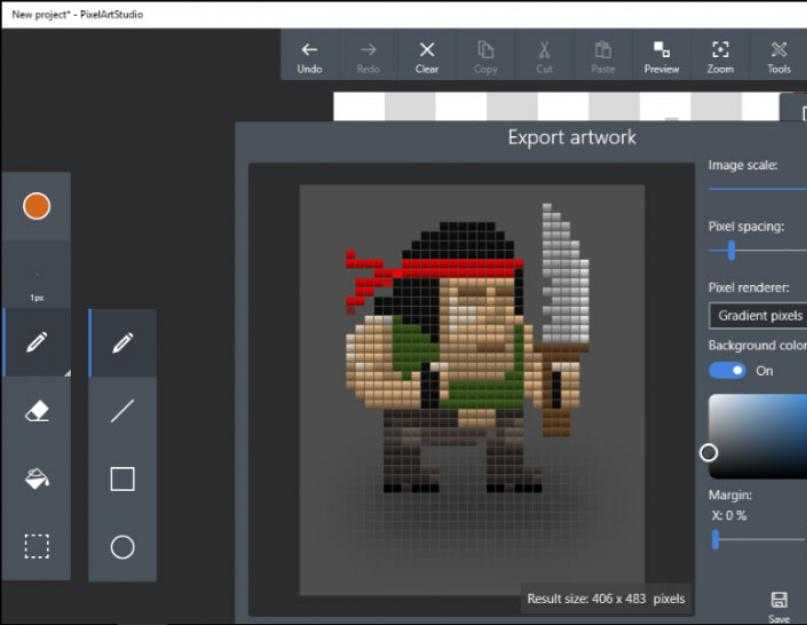Adjust the Pixel spacing slider handle
The image size is (807, 625).
coord(731,251)
